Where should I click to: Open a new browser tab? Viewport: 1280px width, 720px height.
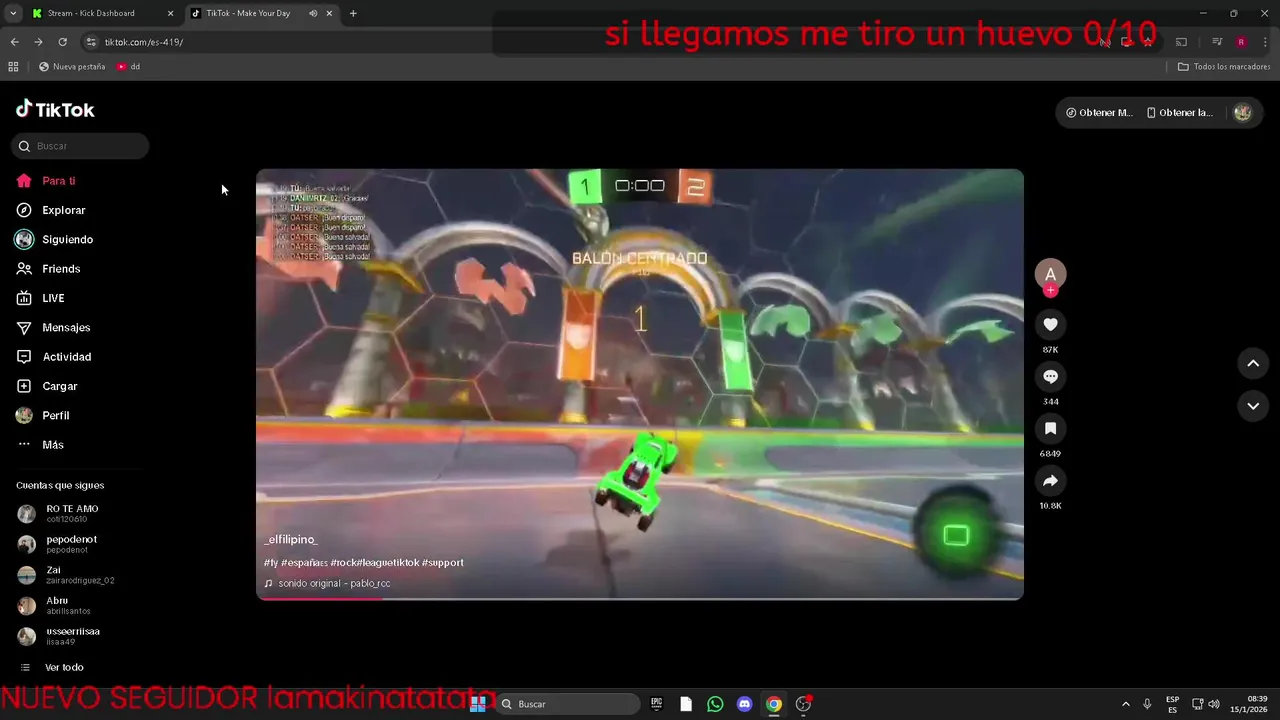(353, 13)
